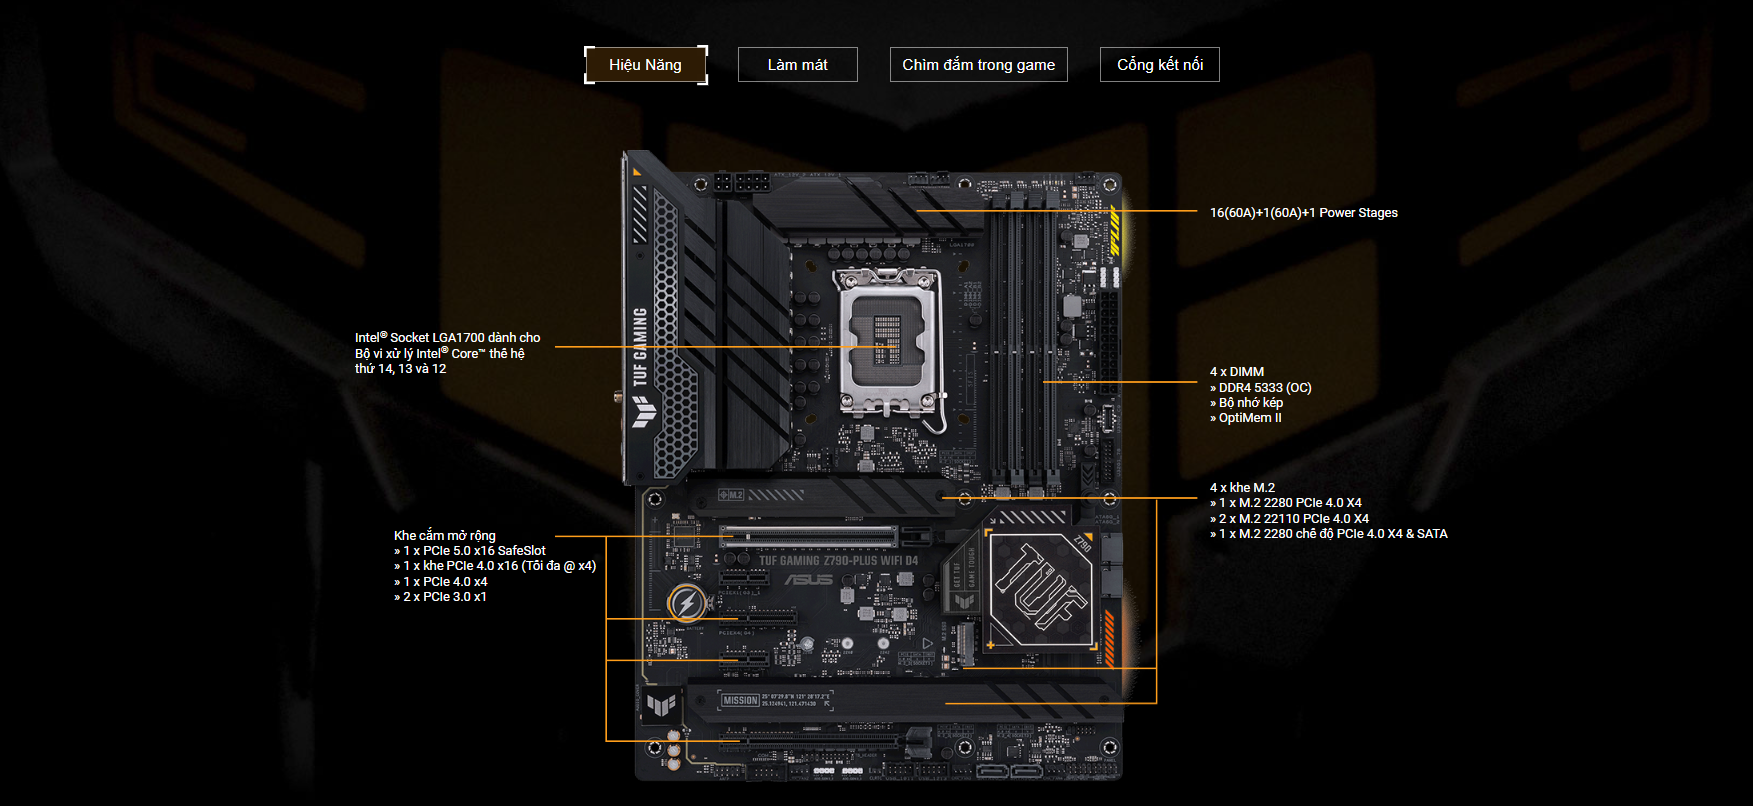Select the DDR4 5333 (OC) line

1261,388
